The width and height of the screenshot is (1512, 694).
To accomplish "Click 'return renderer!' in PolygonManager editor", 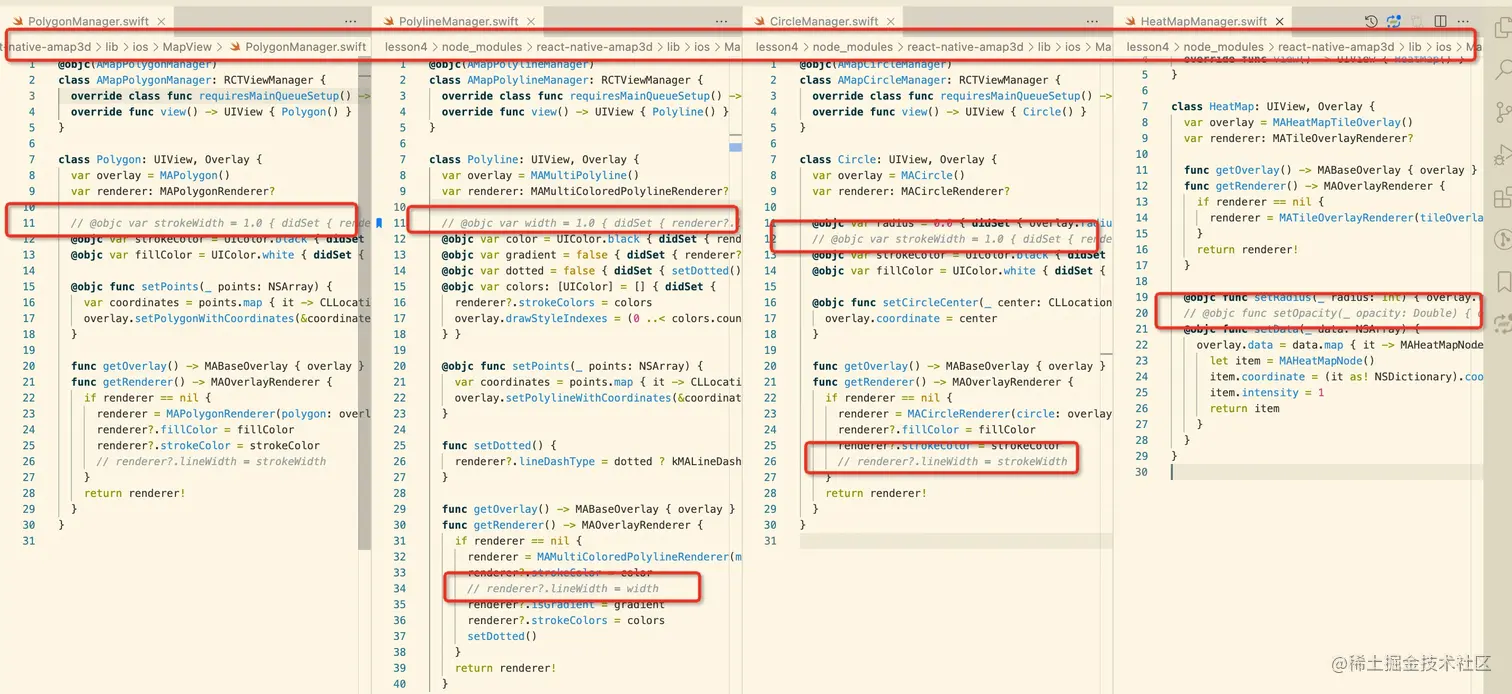I will 134,493.
